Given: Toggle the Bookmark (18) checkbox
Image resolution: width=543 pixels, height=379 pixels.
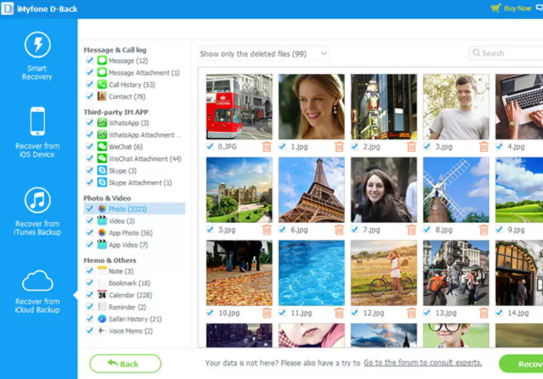Looking at the screenshot, I should pyautogui.click(x=90, y=283).
